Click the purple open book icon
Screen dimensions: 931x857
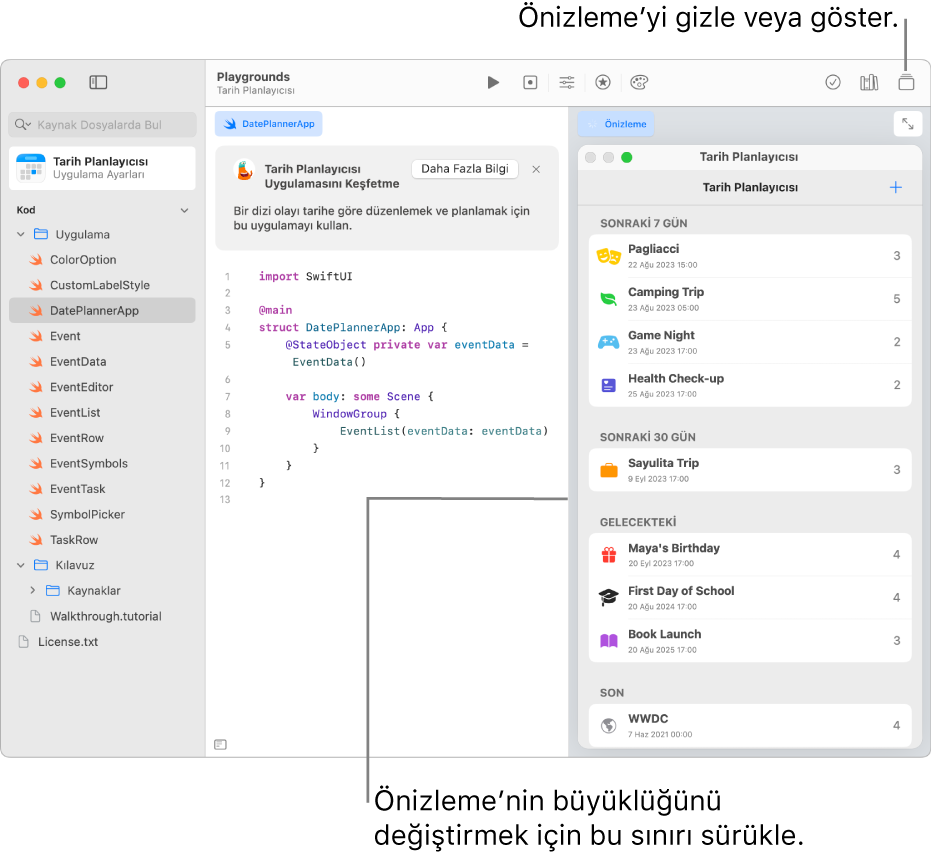point(609,641)
